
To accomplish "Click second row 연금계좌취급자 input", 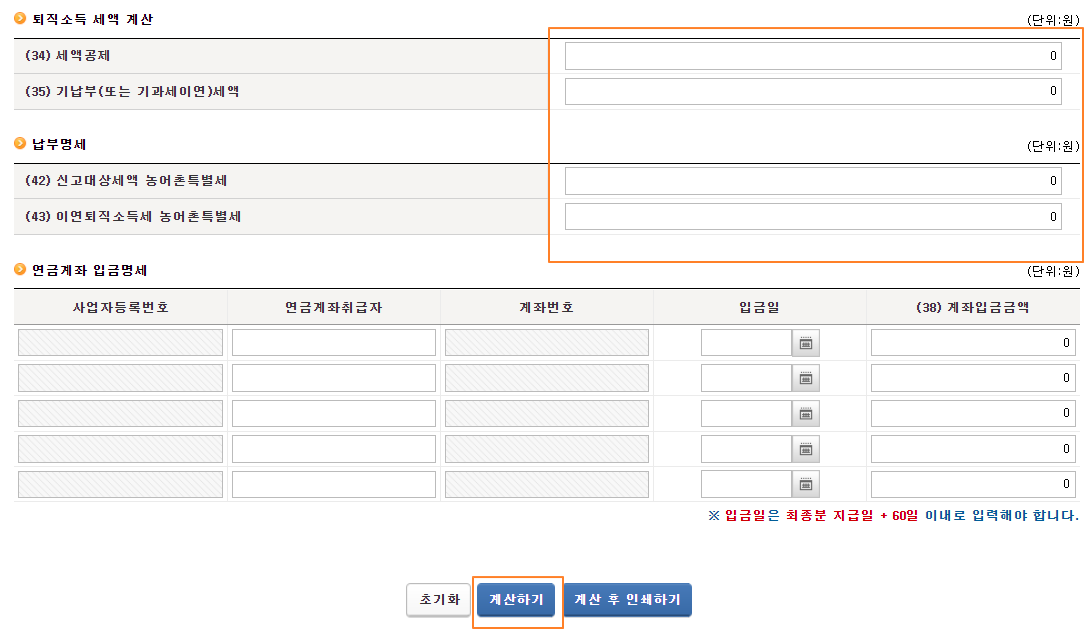I will [334, 378].
